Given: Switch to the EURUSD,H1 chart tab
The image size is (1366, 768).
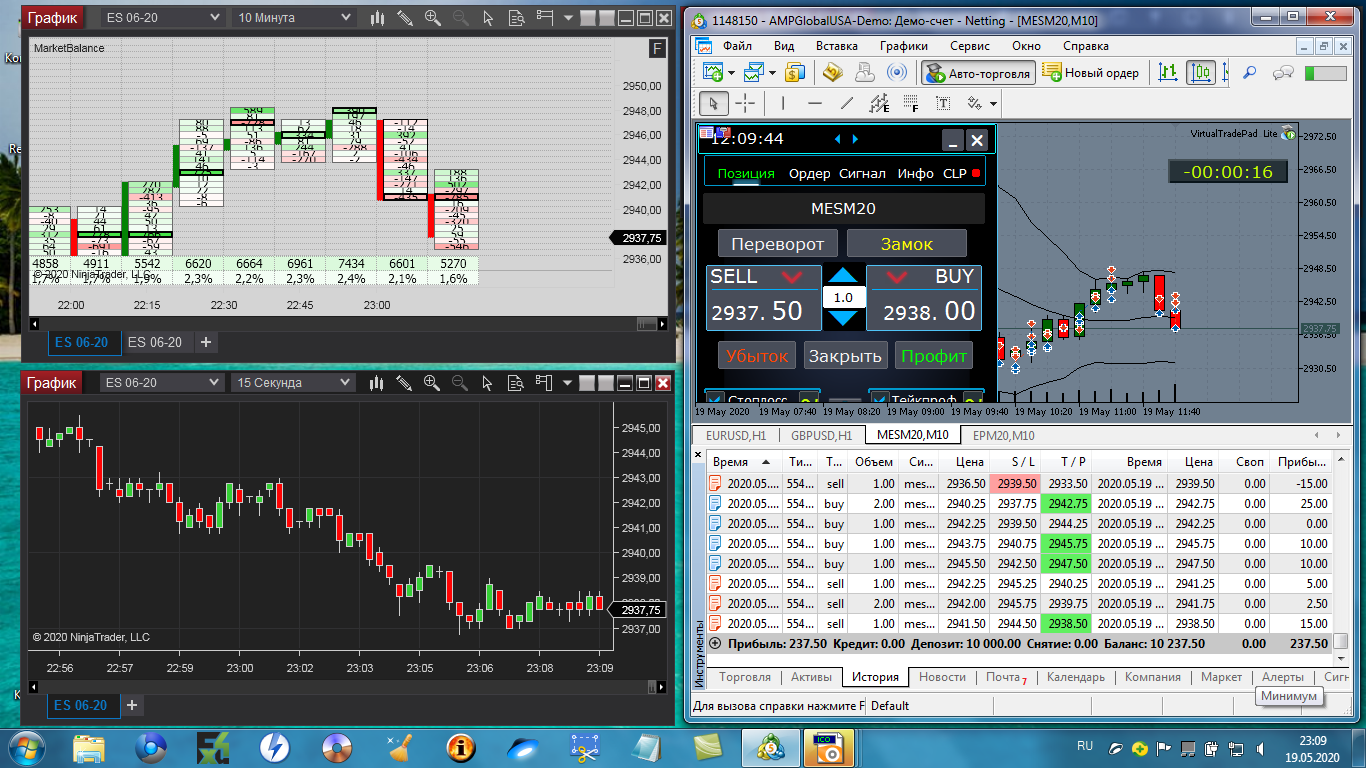Looking at the screenshot, I should point(735,436).
